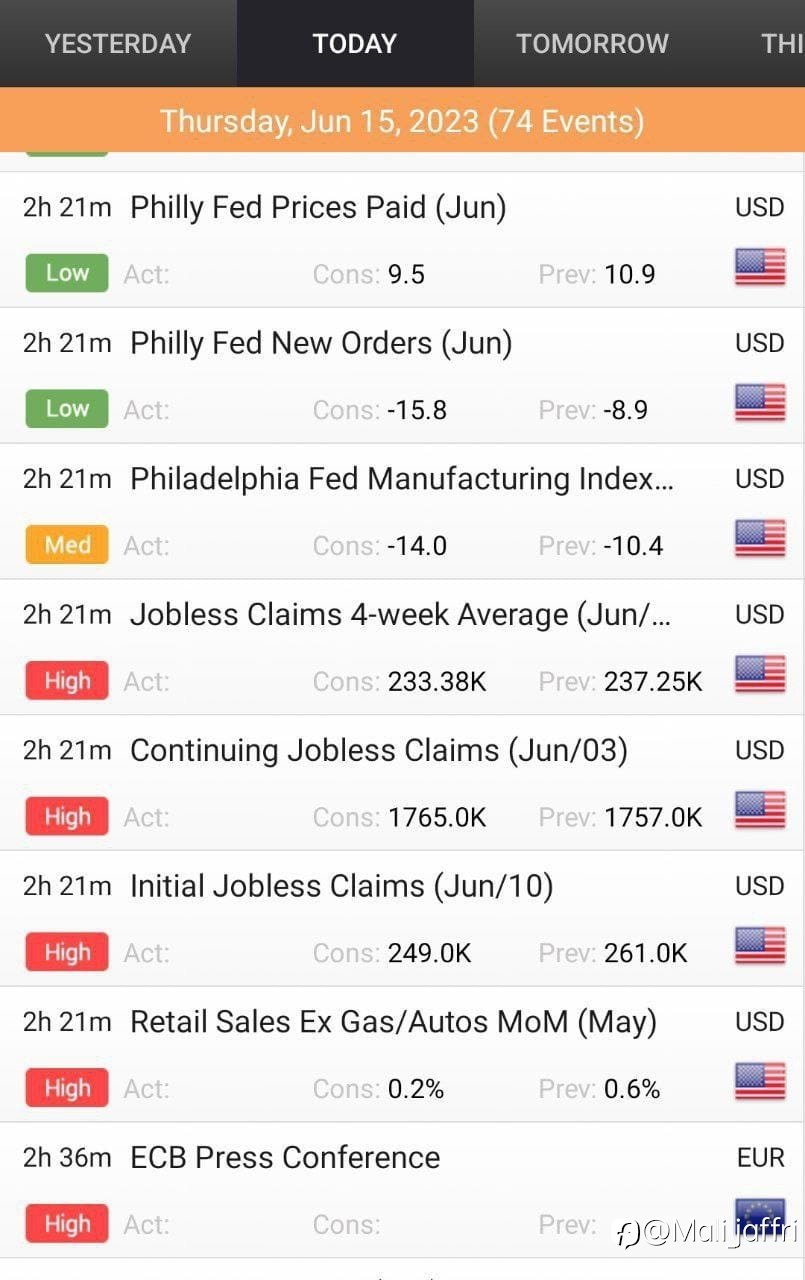Screen dimensions: 805x1280
Task: Tap the orange Thursday, Jun 15, 2023 date header
Action: click(x=402, y=121)
